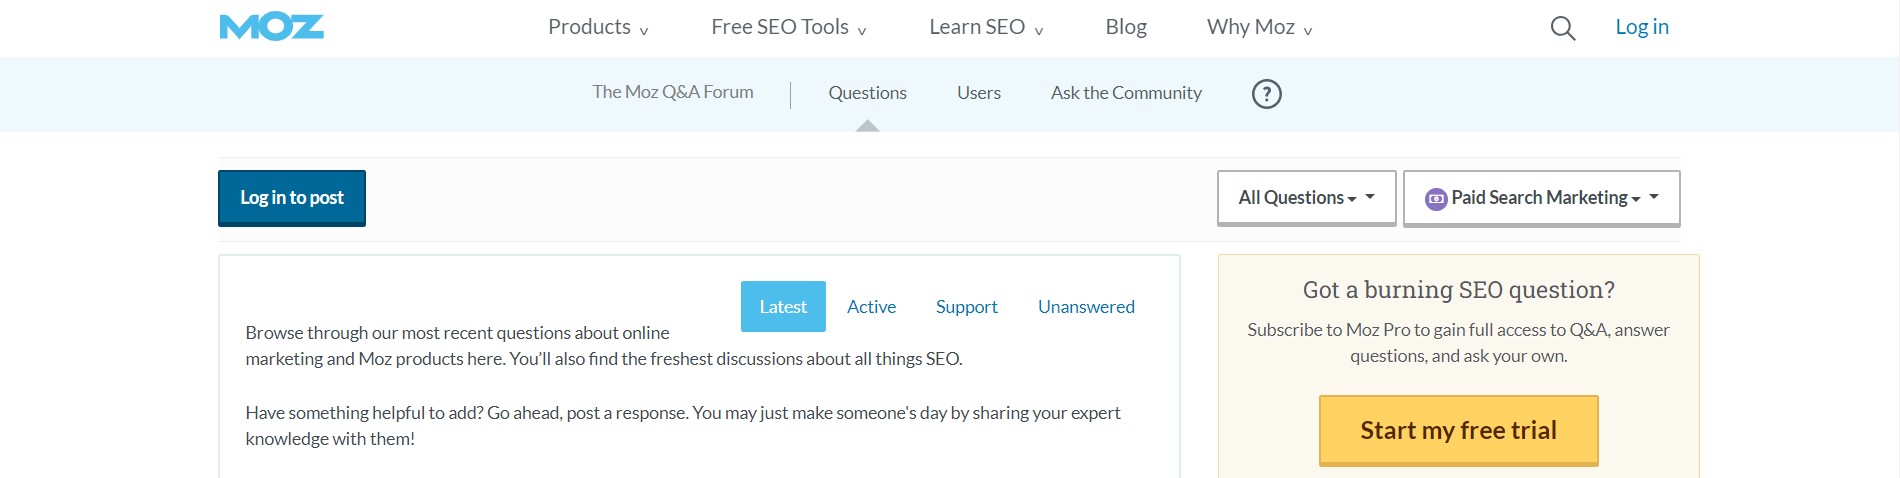Expand the Learn SEO menu
The image size is (1900, 478).
coord(986,27)
